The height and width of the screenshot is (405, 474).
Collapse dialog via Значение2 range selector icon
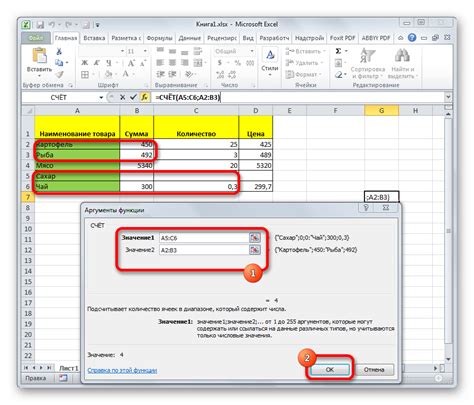coord(254,250)
